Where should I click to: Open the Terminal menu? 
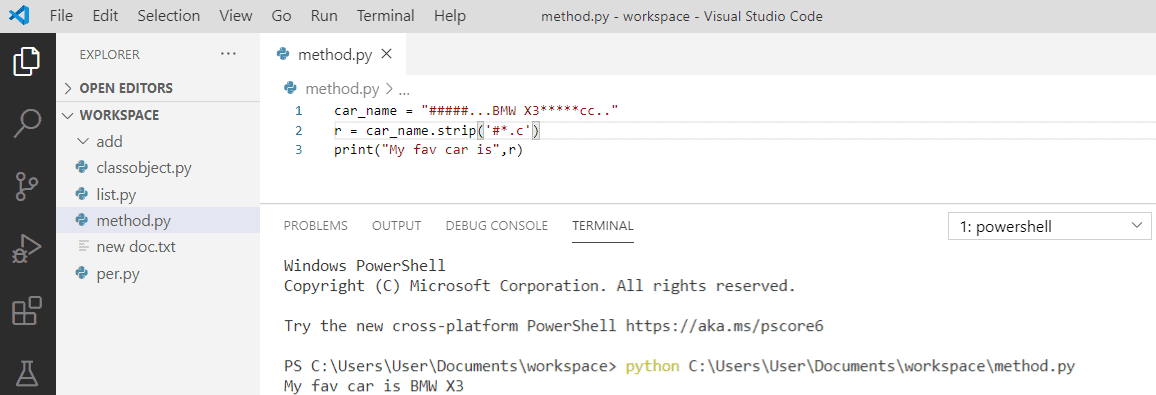(386, 15)
